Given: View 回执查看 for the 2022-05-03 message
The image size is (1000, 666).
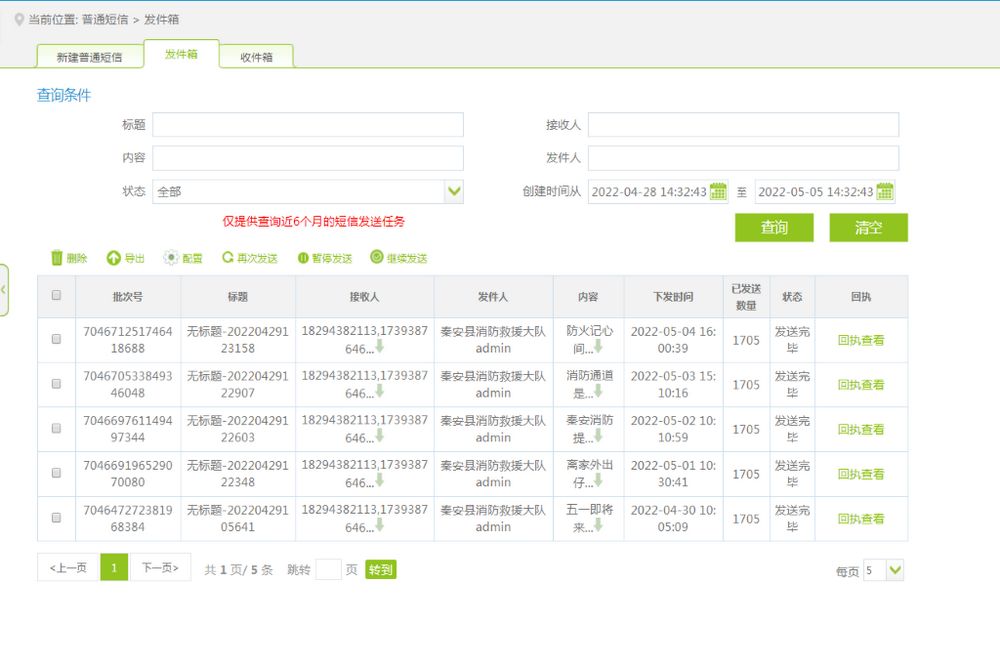Looking at the screenshot, I should pyautogui.click(x=860, y=385).
